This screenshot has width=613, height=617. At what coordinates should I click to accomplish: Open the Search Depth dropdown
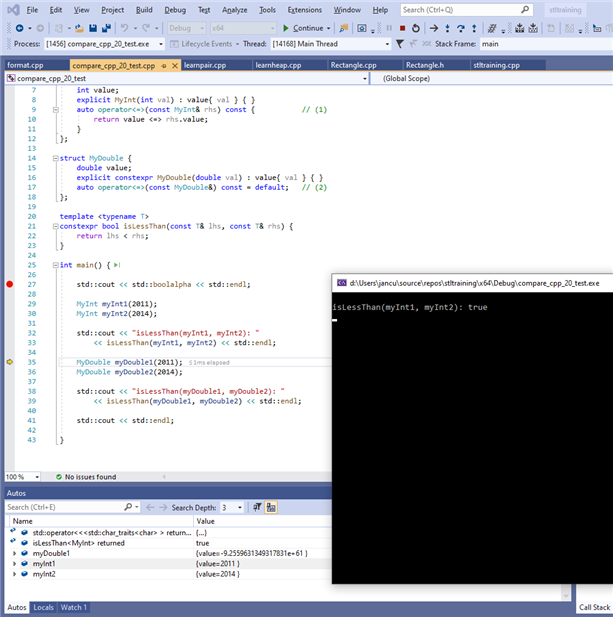[x=239, y=508]
